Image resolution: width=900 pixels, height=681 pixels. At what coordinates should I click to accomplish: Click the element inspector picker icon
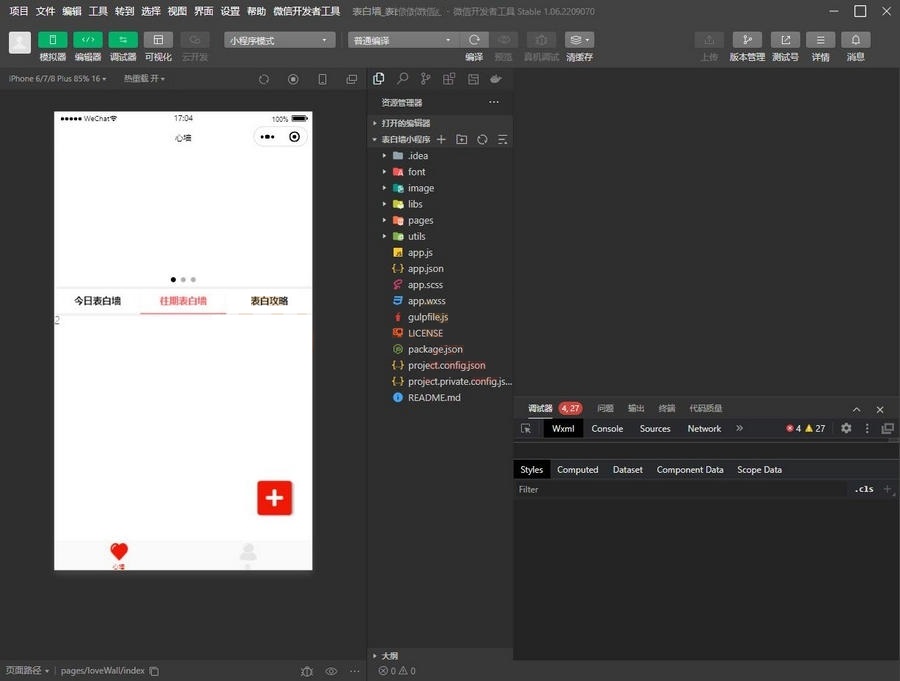click(x=526, y=428)
